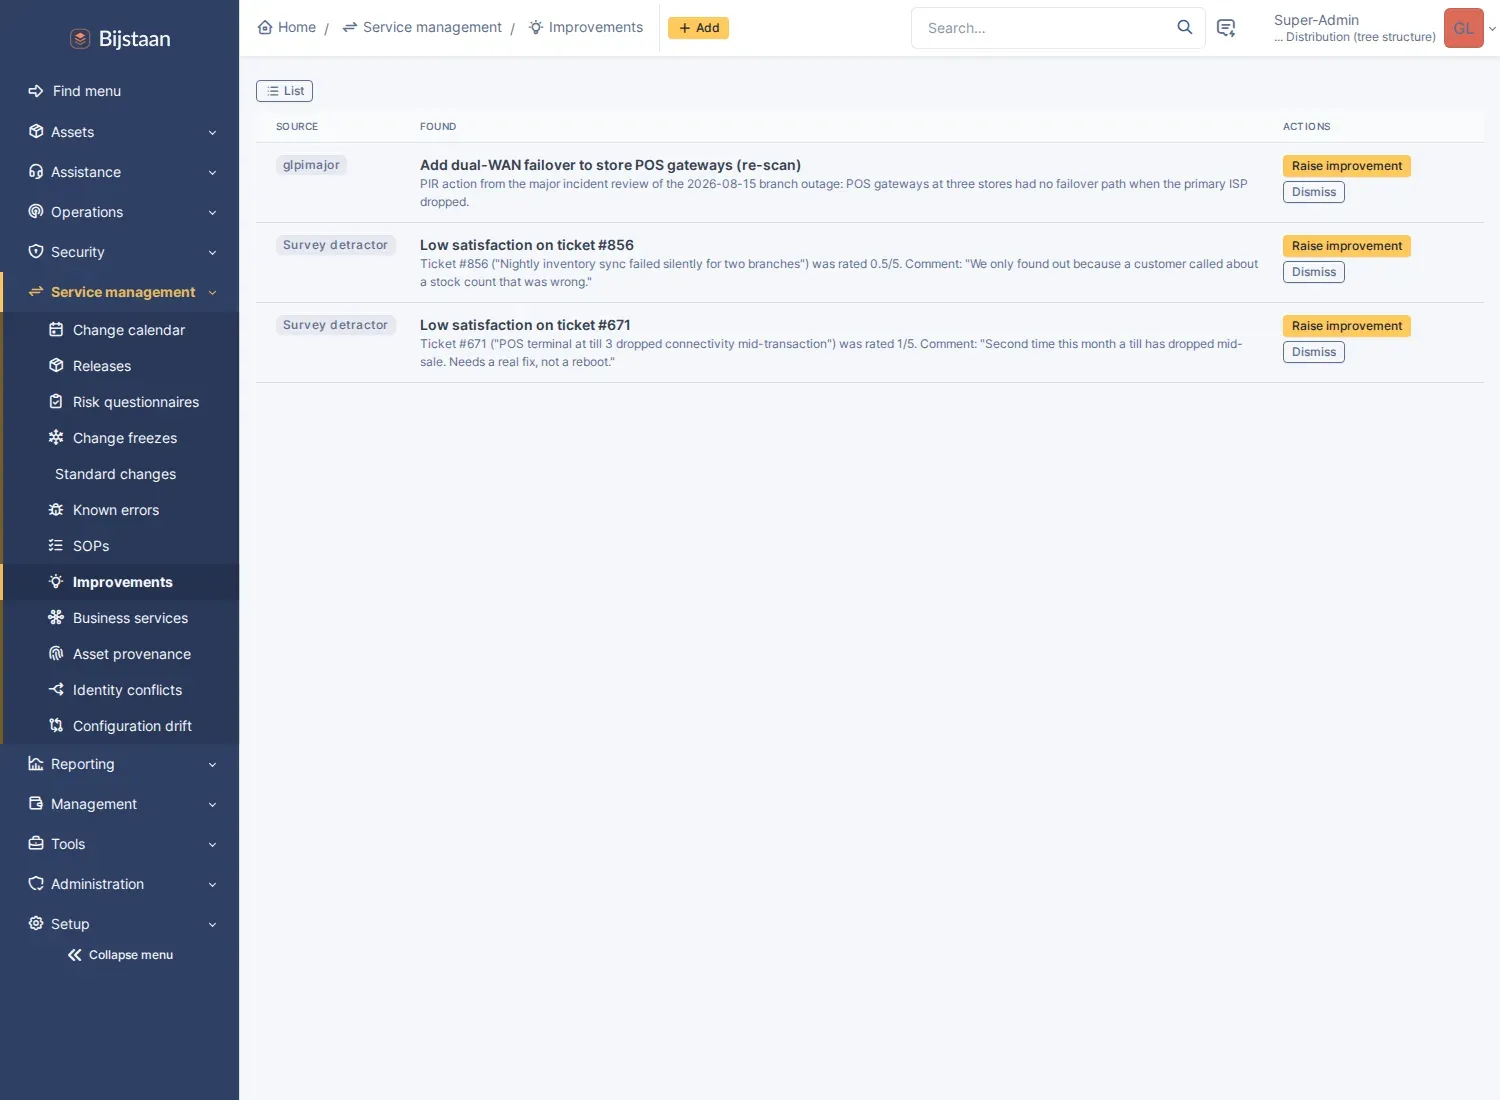Dismiss the dual-WAN failover finding

pos(1313,192)
